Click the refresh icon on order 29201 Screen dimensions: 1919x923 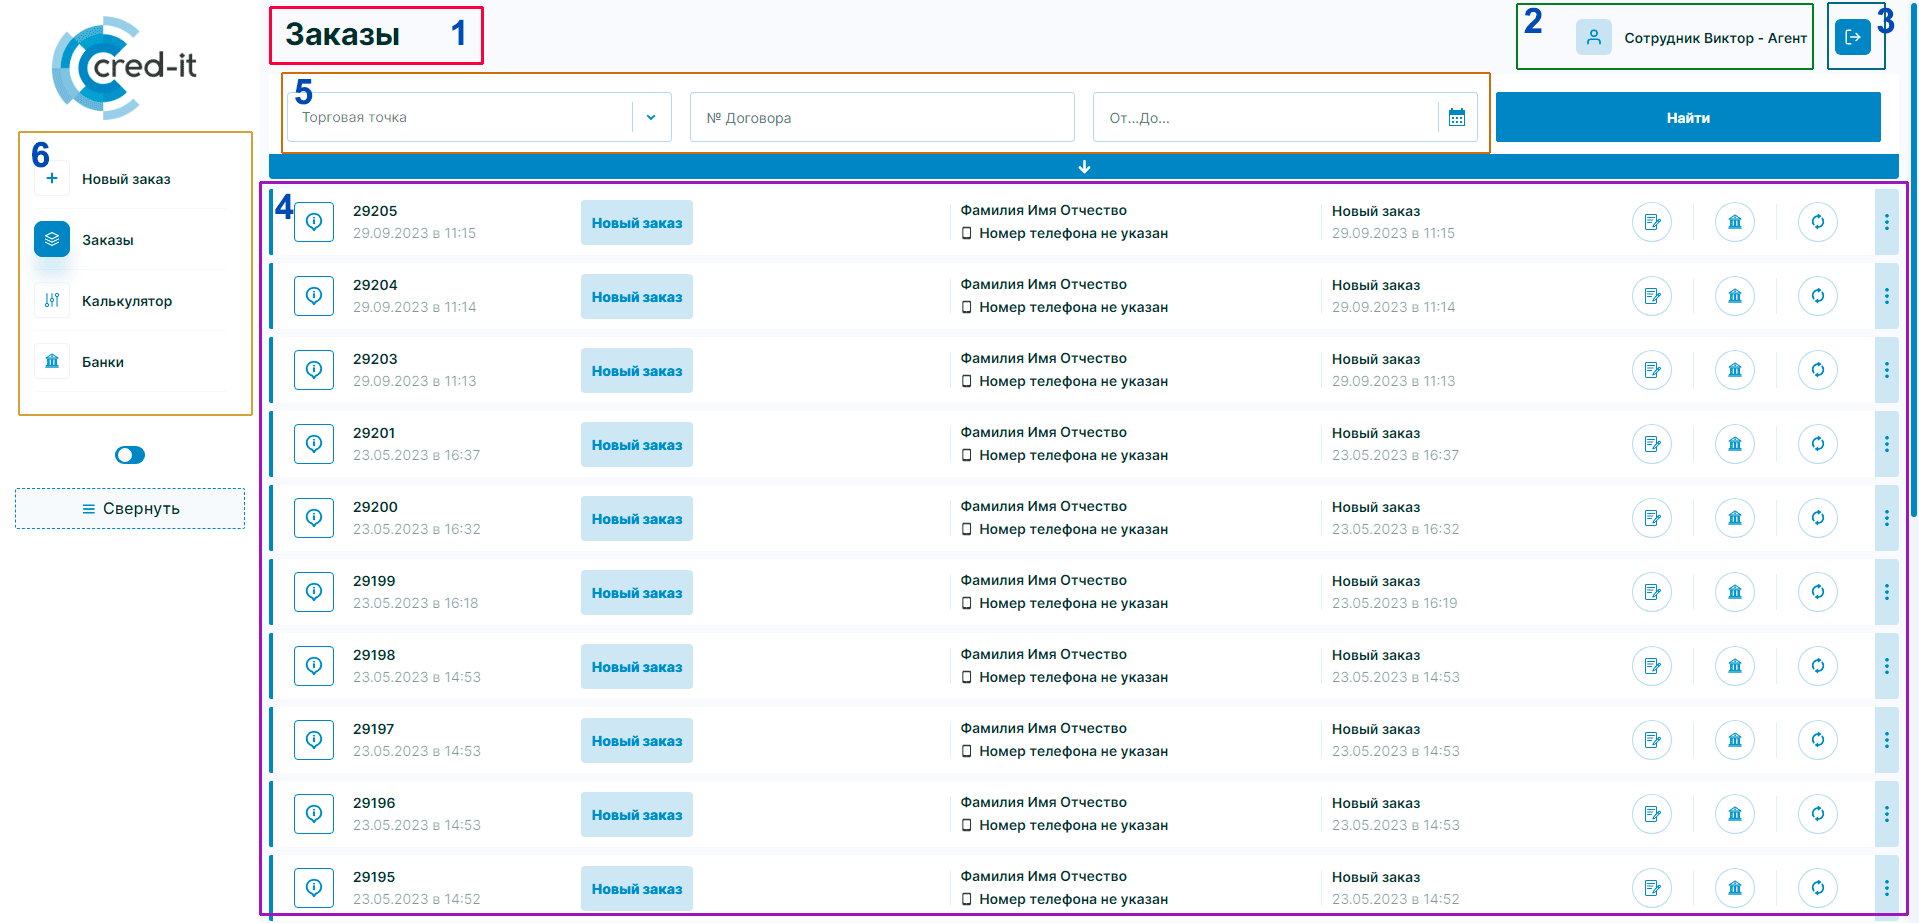[x=1818, y=444]
